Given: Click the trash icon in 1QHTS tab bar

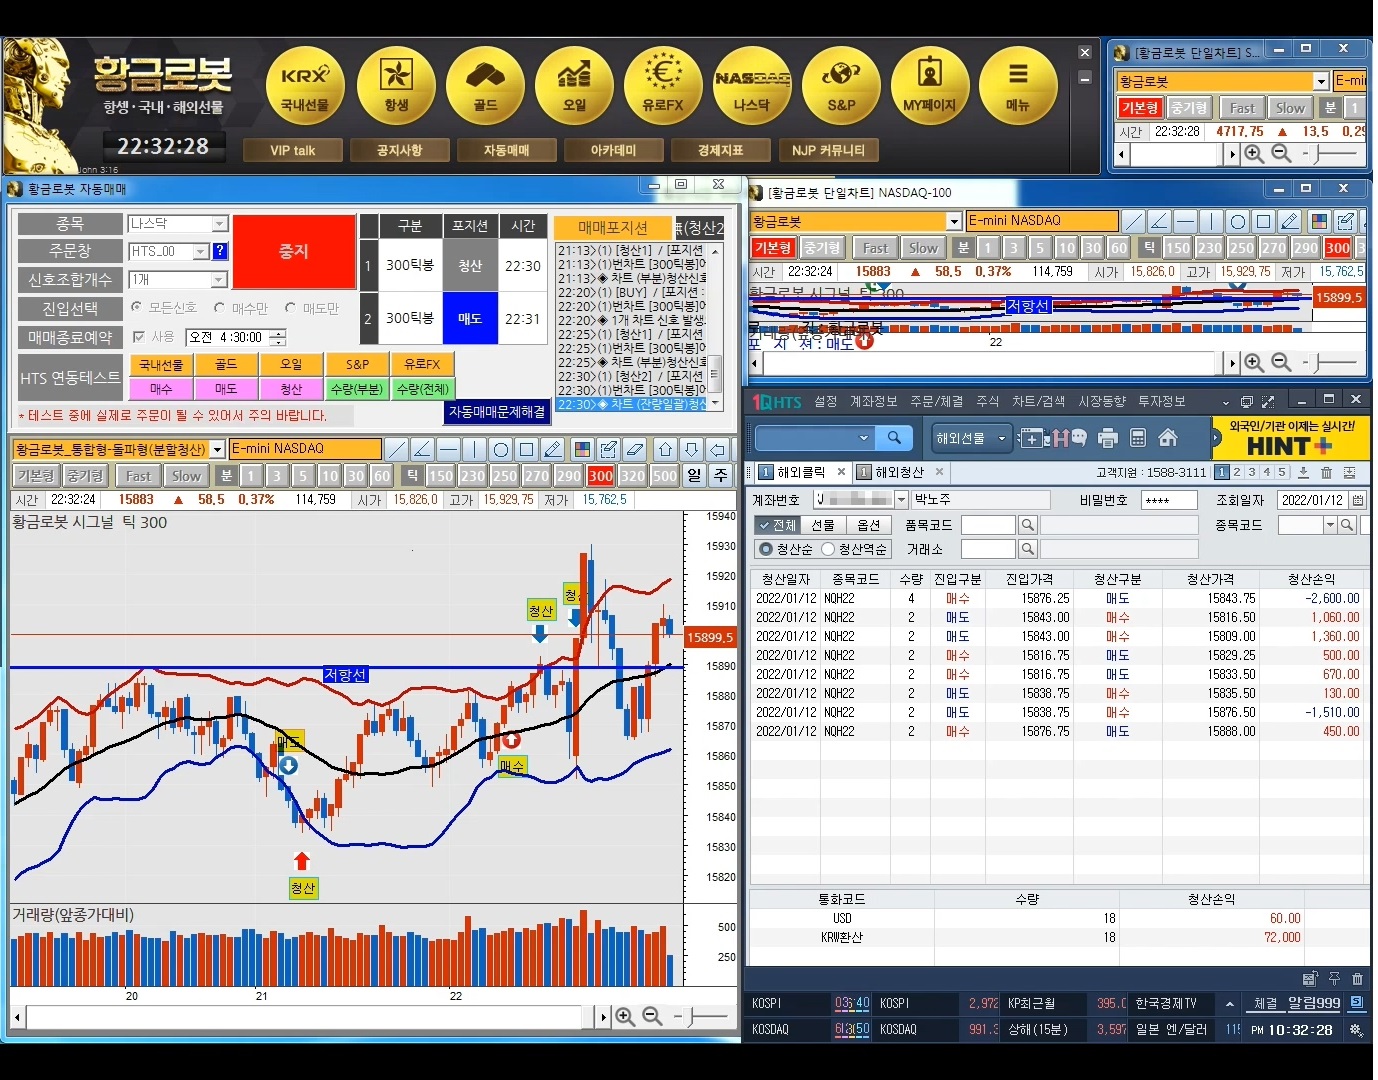Looking at the screenshot, I should click(x=1326, y=472).
